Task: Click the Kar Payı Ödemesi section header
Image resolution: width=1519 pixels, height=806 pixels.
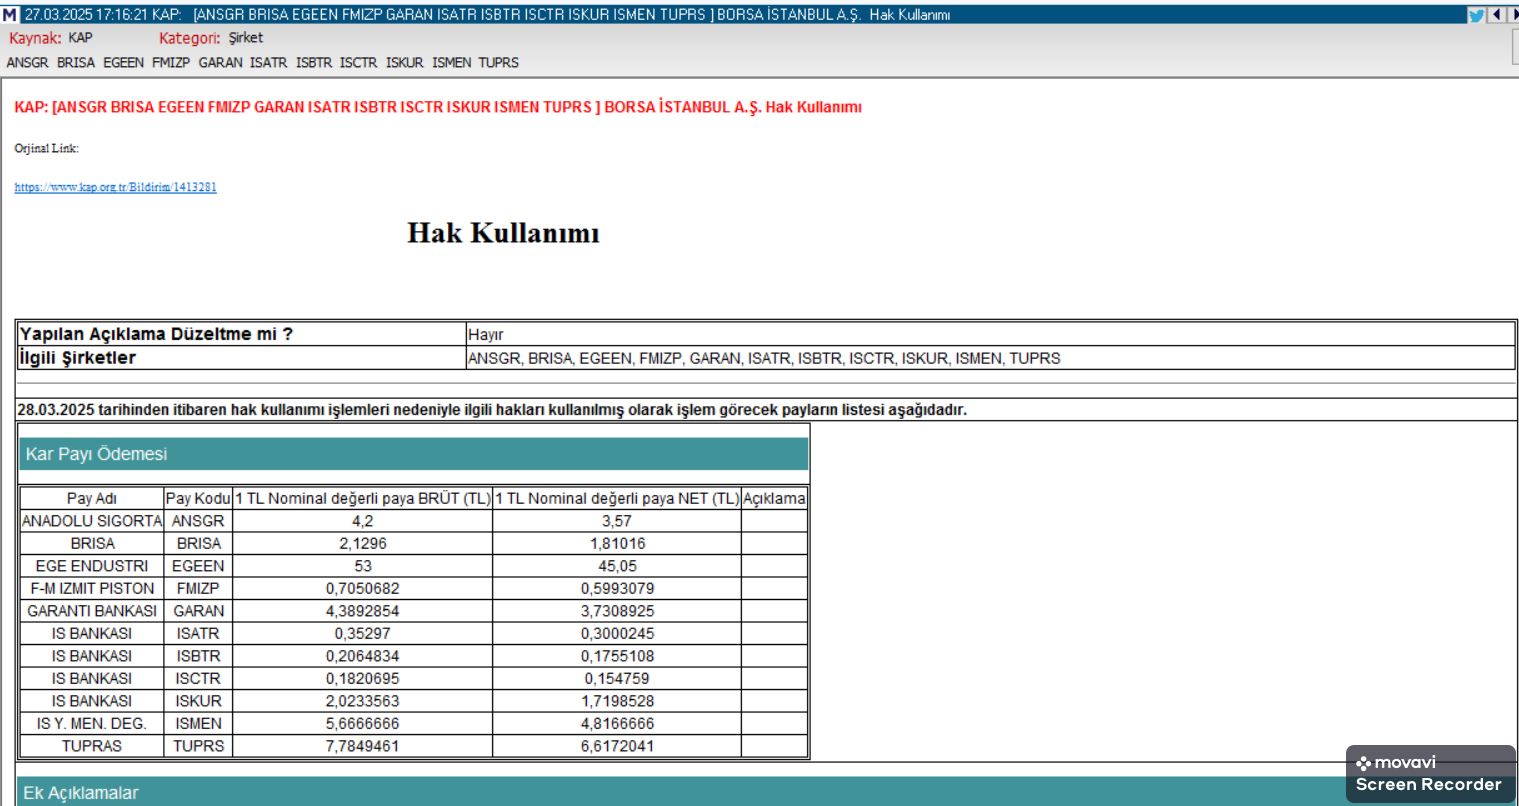Action: click(96, 454)
